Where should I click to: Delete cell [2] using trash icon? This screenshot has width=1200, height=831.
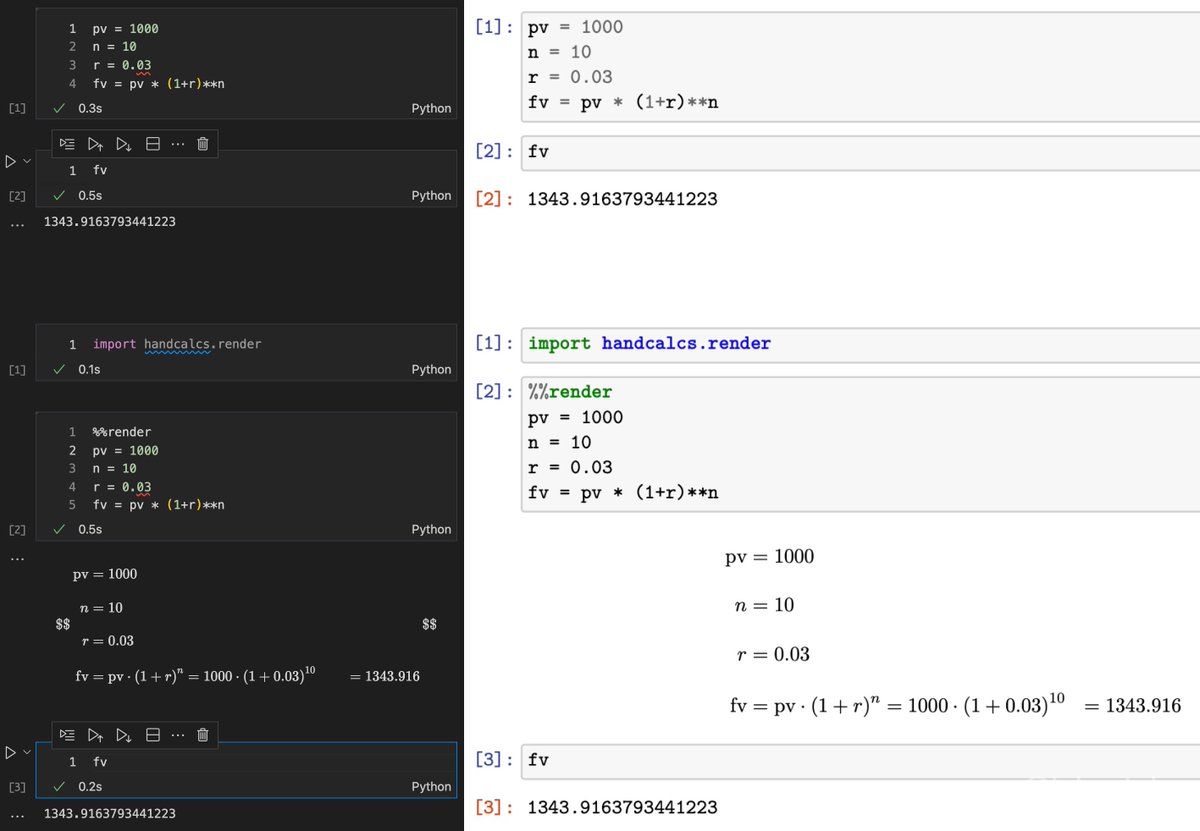(x=203, y=144)
